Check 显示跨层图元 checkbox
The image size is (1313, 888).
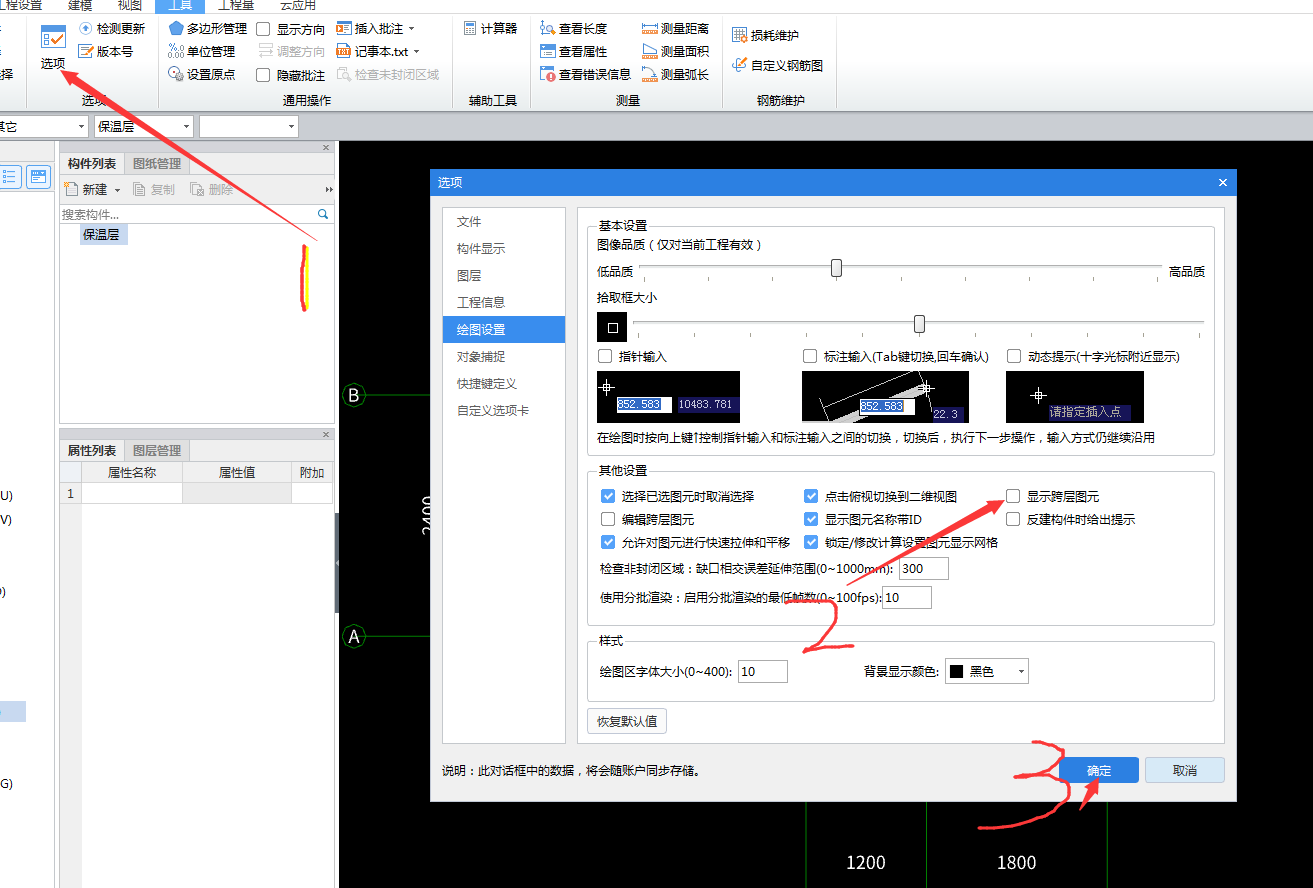[1013, 496]
